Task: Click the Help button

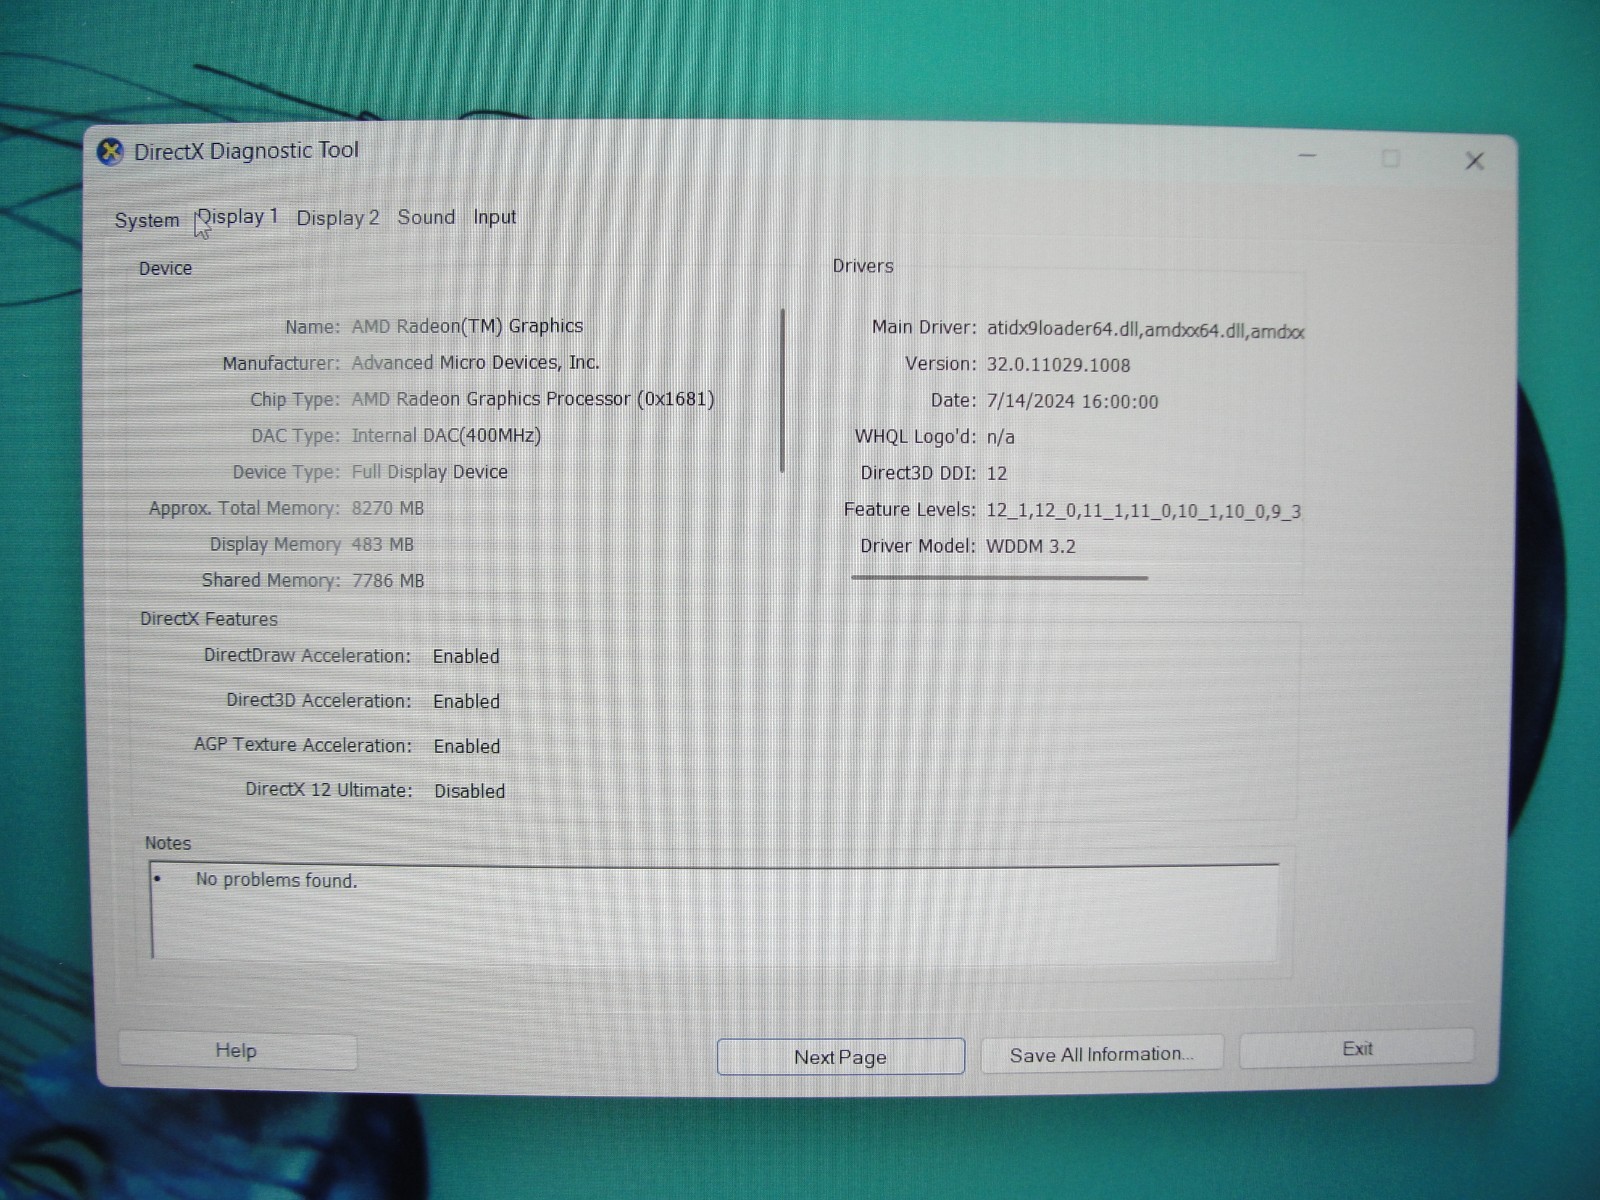Action: tap(237, 1051)
